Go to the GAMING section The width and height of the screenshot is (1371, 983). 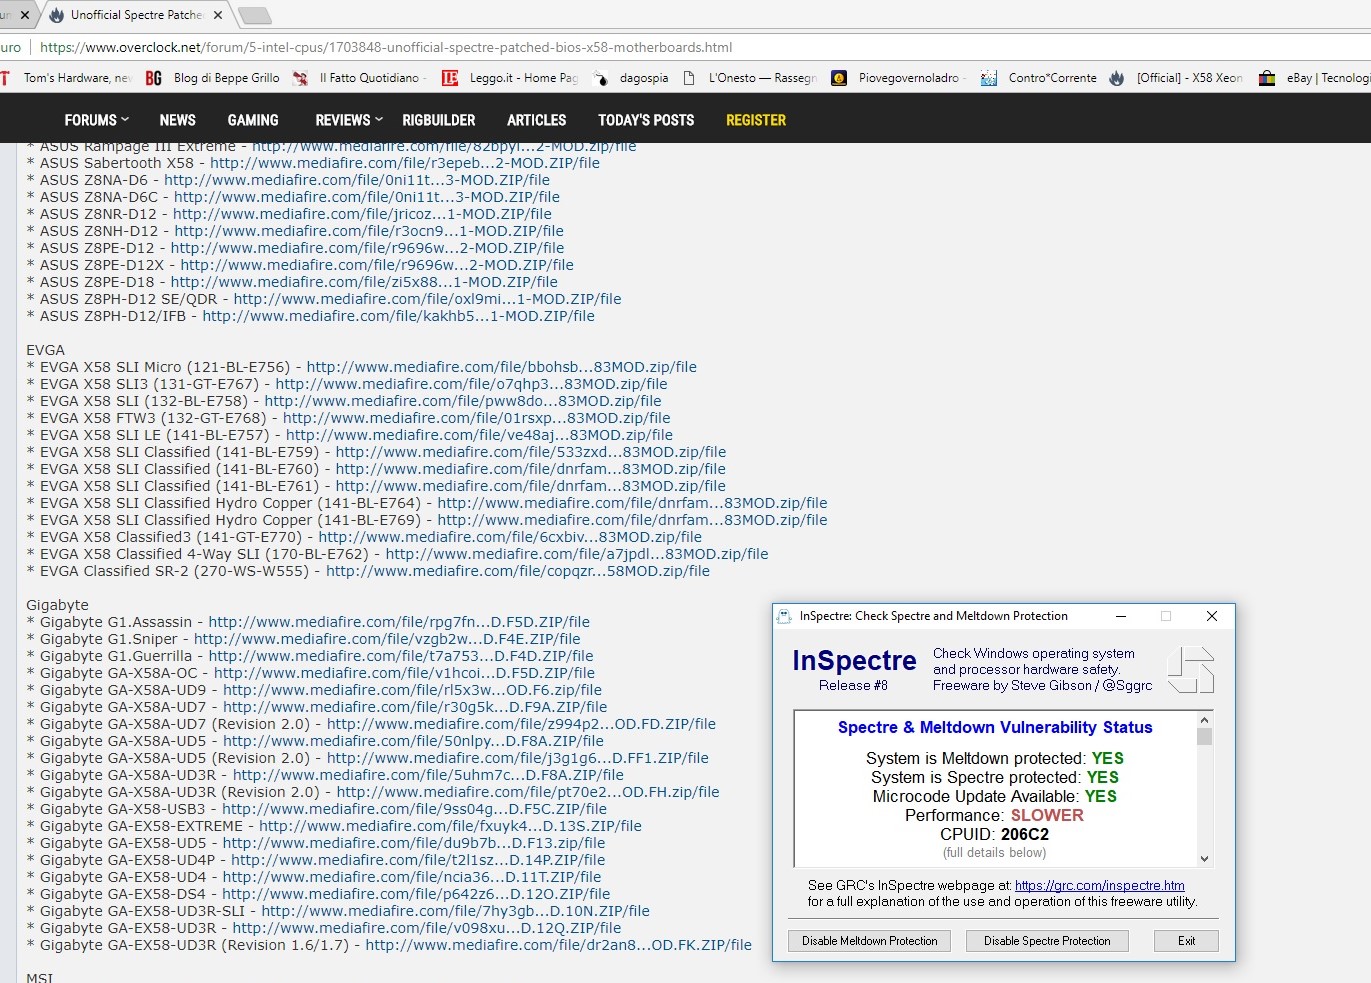tap(253, 120)
